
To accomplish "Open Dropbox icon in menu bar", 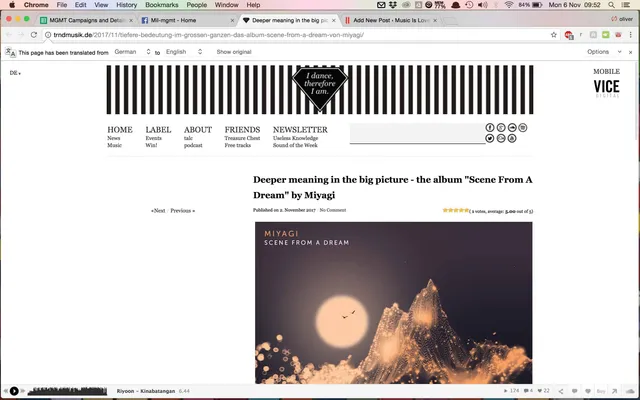I will 393,5.
